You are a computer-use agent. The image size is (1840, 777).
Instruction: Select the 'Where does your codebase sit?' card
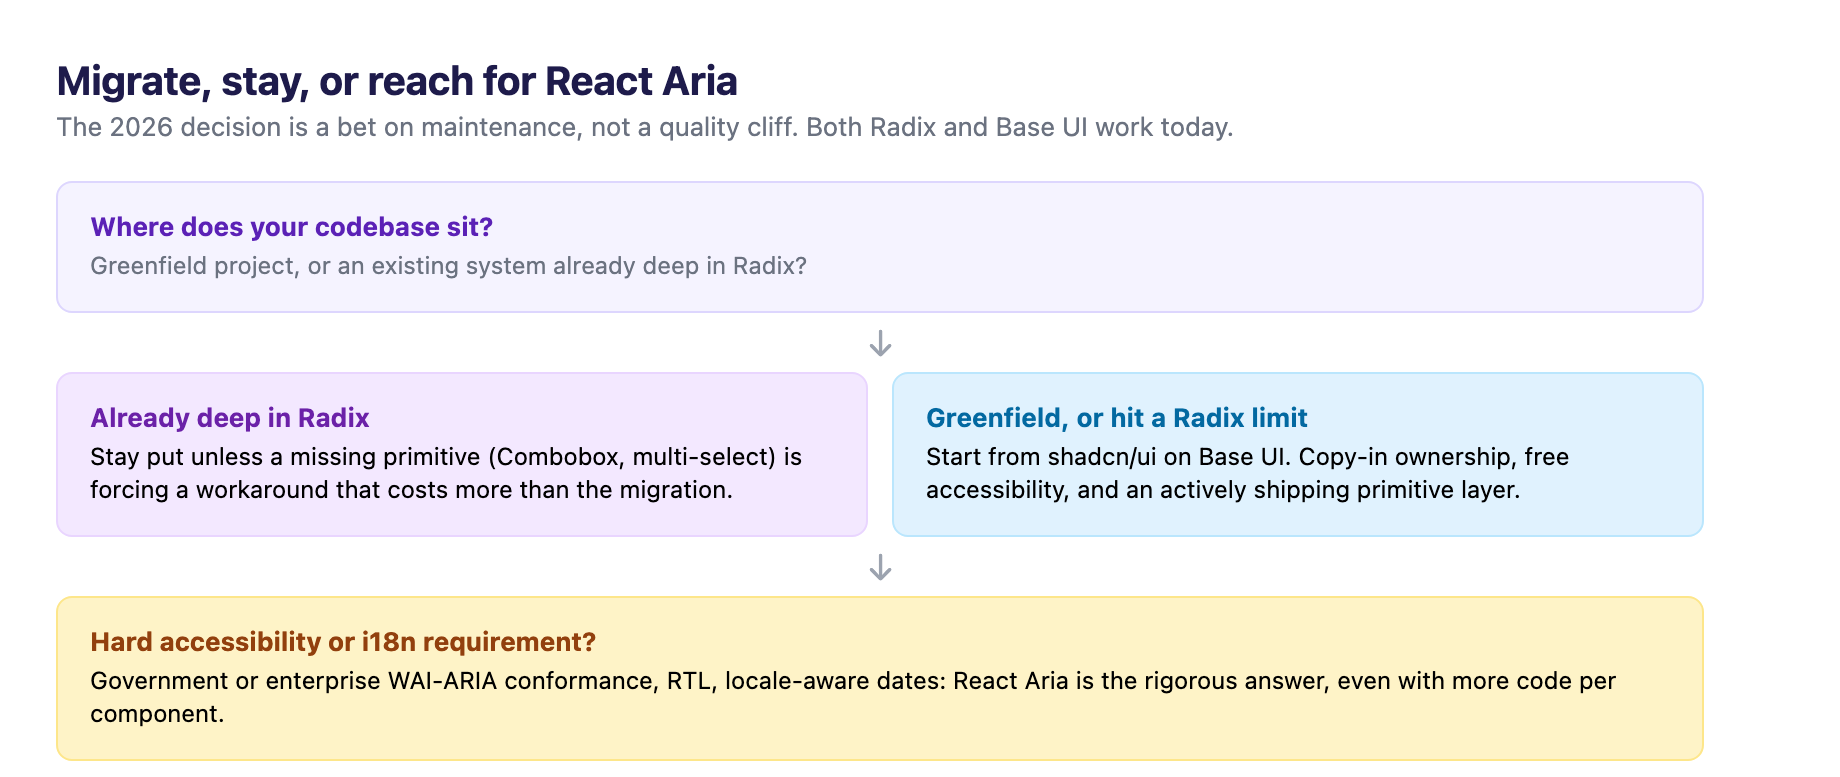[x=880, y=247]
